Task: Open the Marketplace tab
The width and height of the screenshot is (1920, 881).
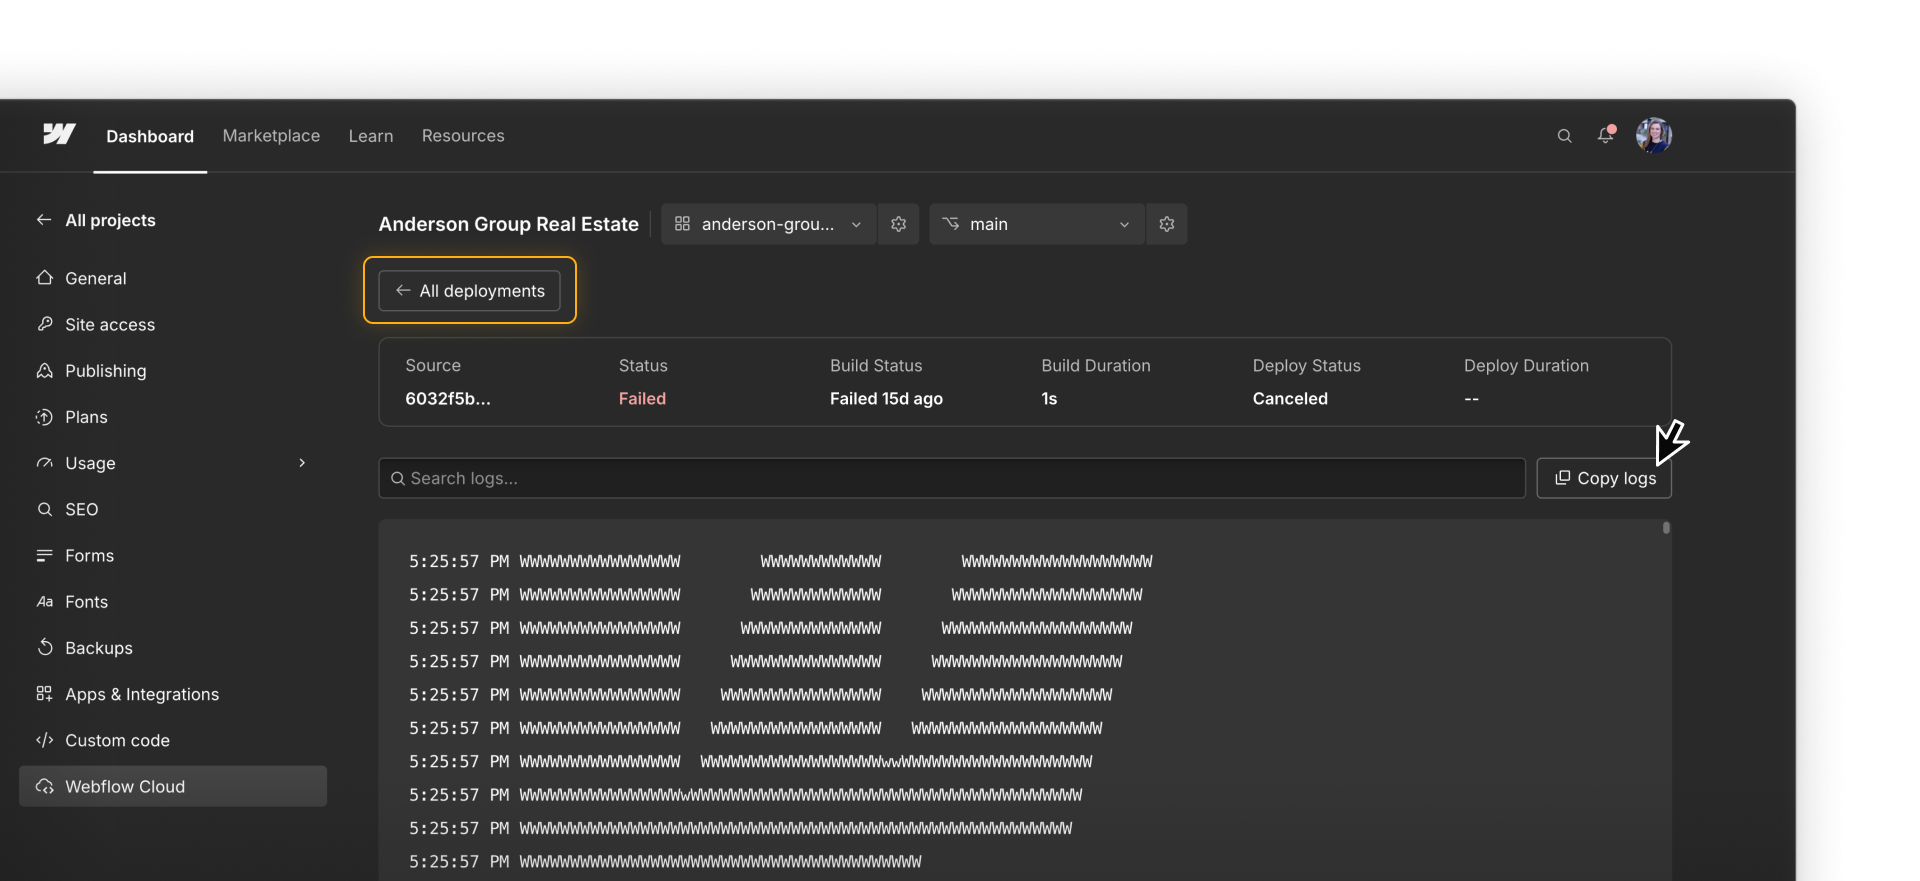Action: pyautogui.click(x=271, y=136)
